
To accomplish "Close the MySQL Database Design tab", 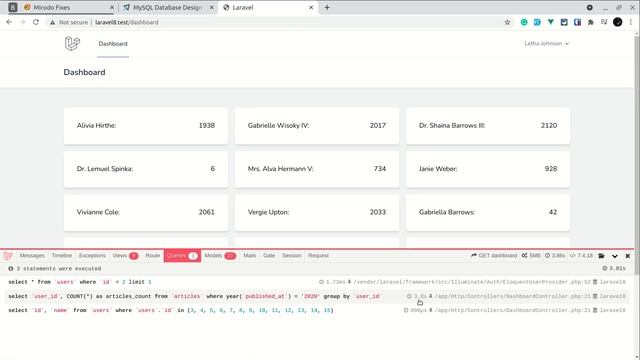I will point(211,7).
